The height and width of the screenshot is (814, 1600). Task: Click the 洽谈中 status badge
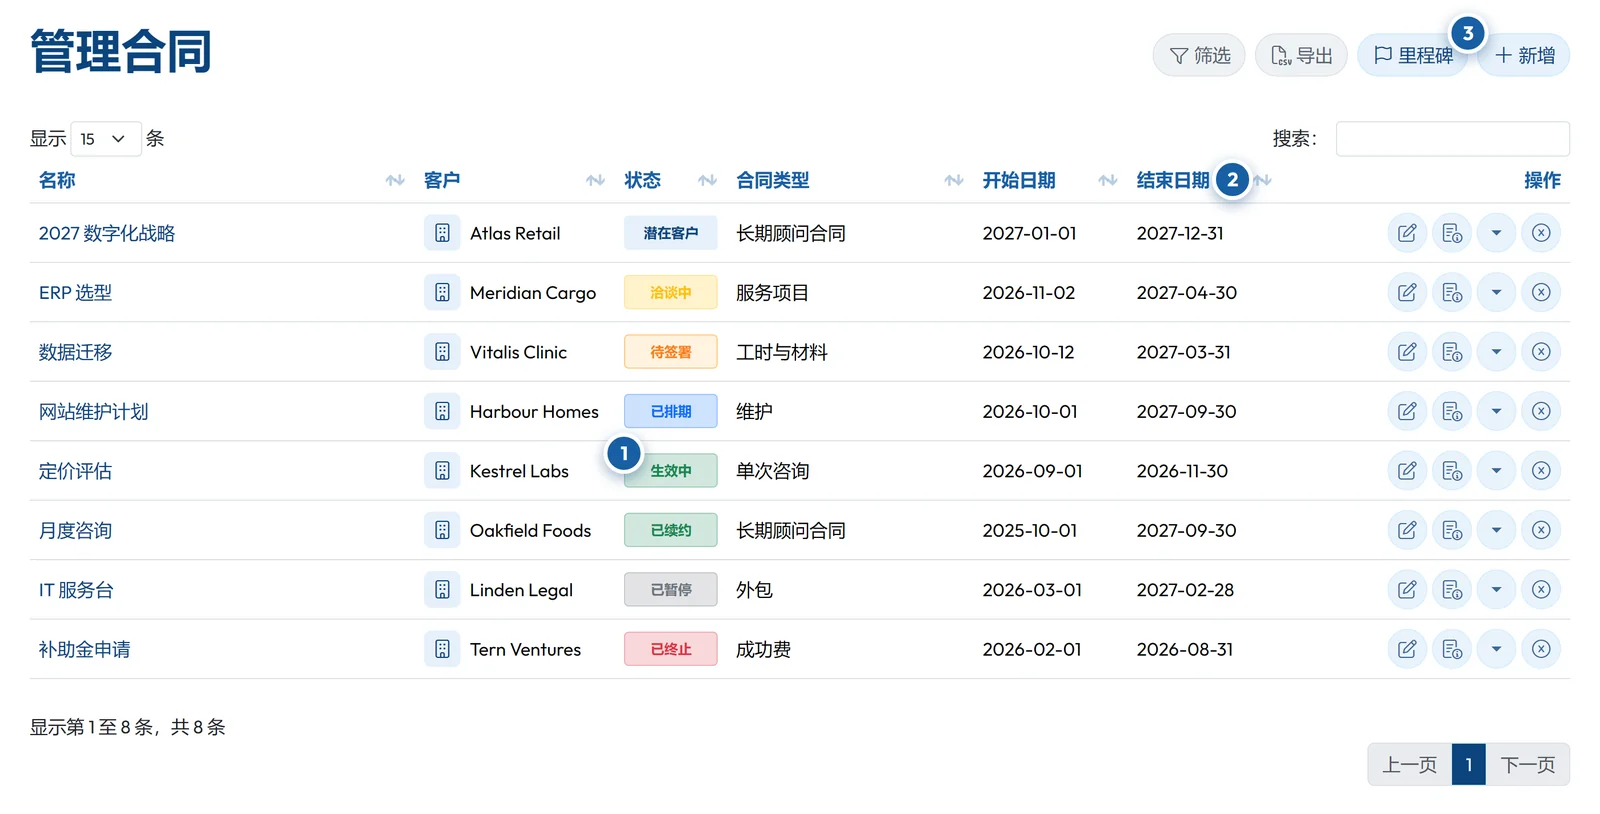point(670,293)
